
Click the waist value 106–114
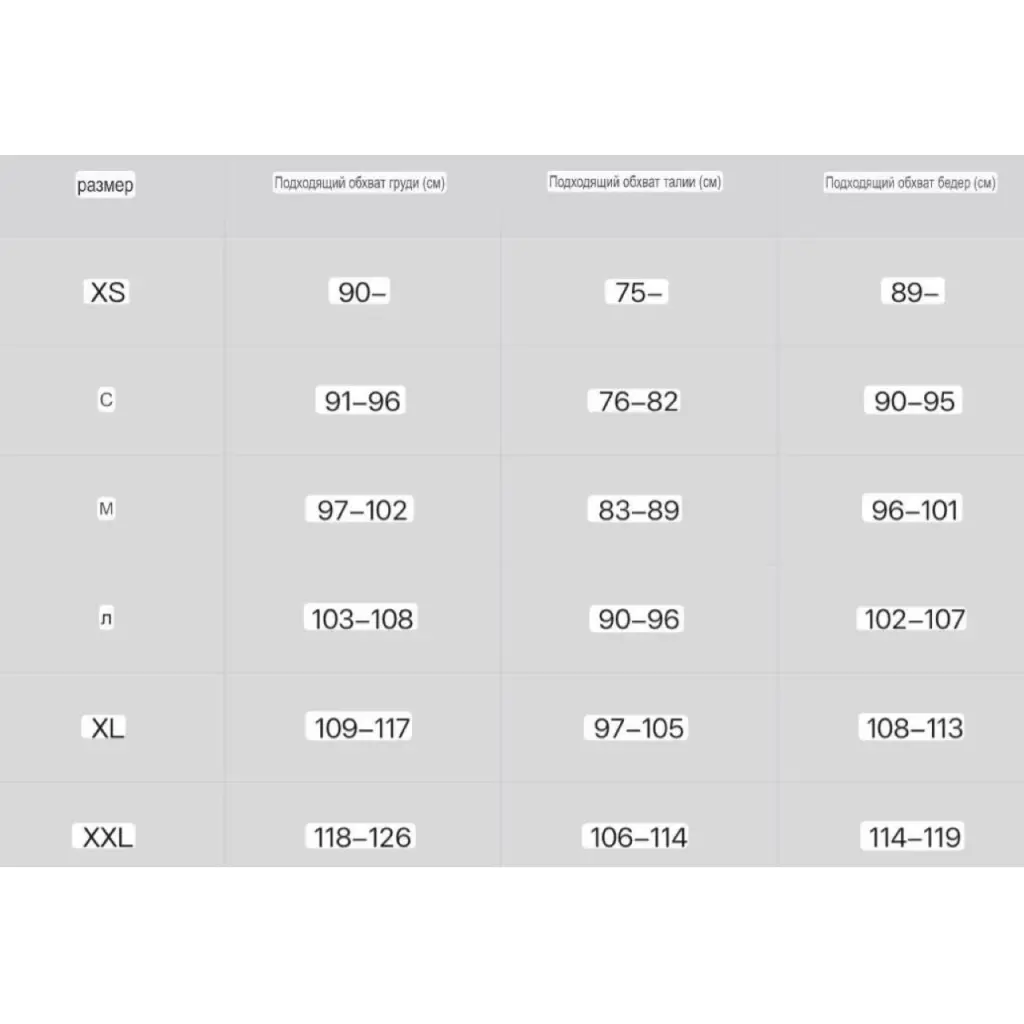point(638,837)
